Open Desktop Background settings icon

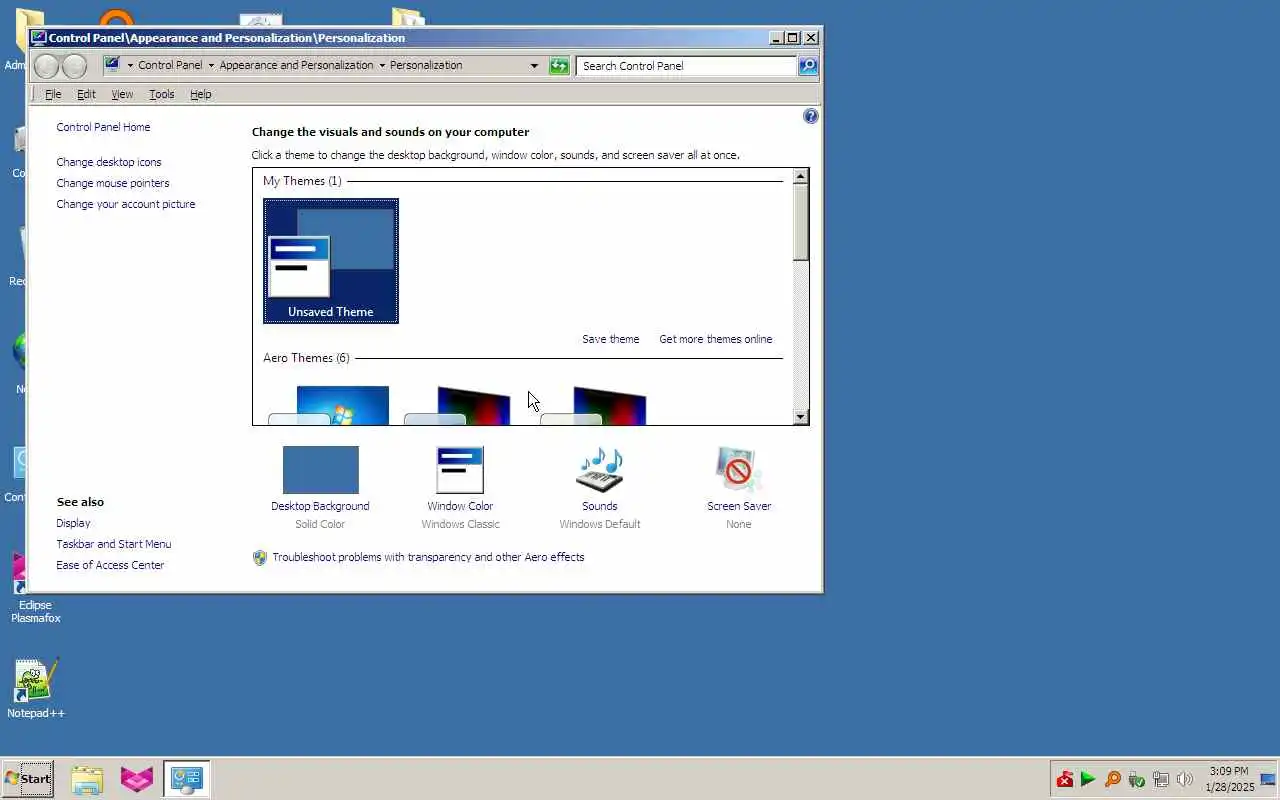pyautogui.click(x=320, y=470)
